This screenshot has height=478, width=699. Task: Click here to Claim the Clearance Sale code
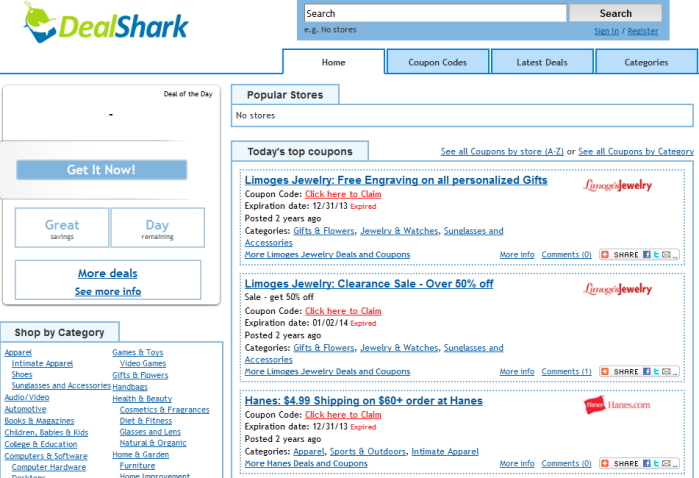[343, 311]
